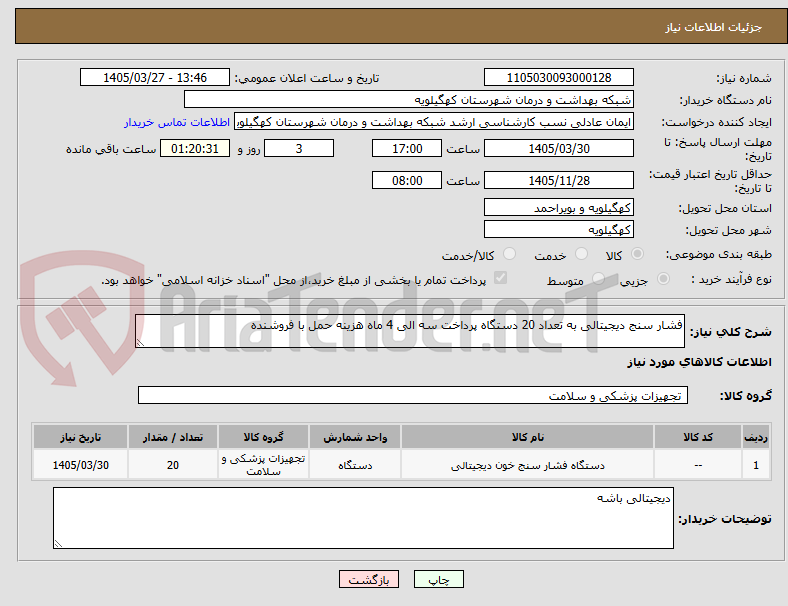Image resolution: width=788 pixels, height=606 pixels.
Task: Select the کالا/خدمت radio button
Action: pyautogui.click(x=510, y=254)
